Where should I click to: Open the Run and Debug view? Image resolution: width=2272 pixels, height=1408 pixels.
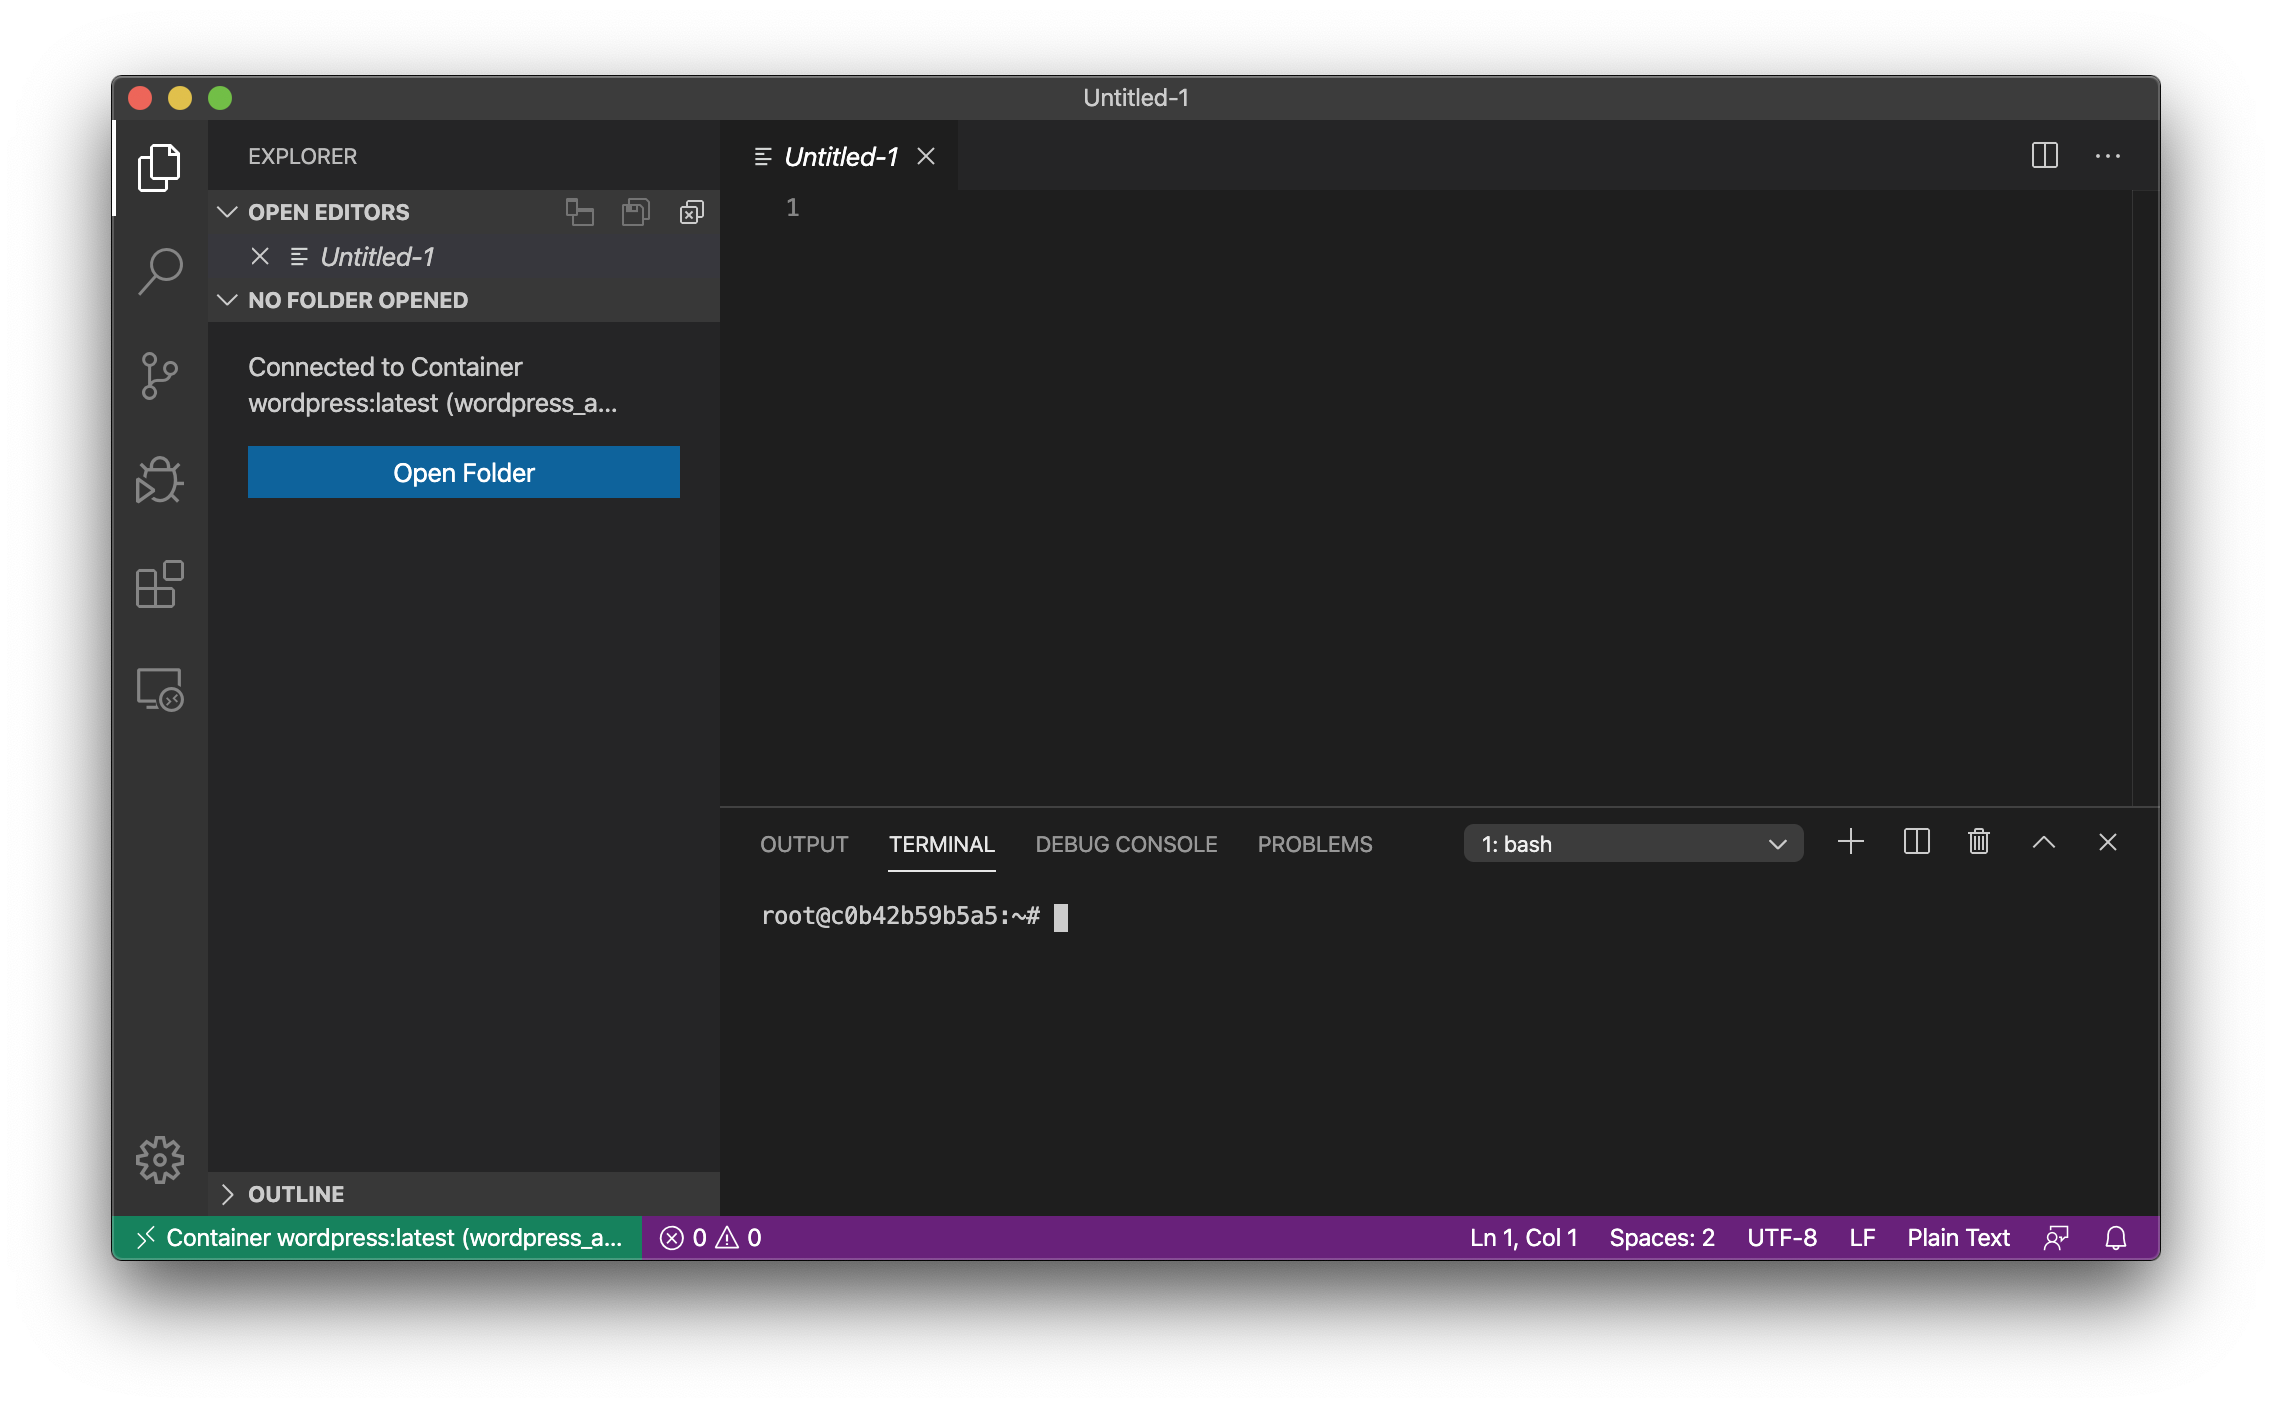click(160, 481)
